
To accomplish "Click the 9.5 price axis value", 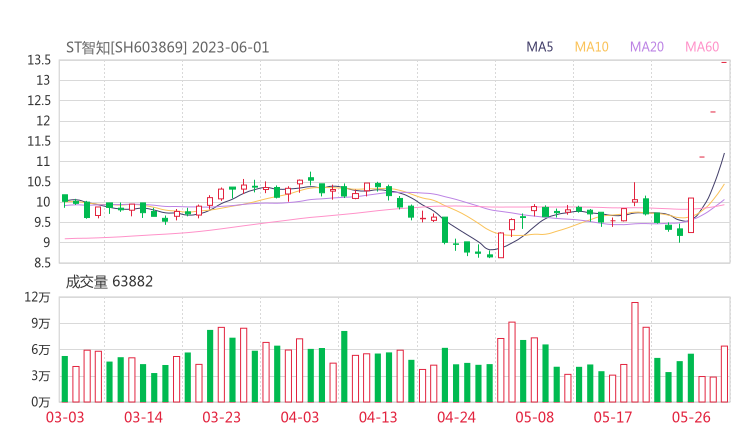I will click(x=42, y=222).
